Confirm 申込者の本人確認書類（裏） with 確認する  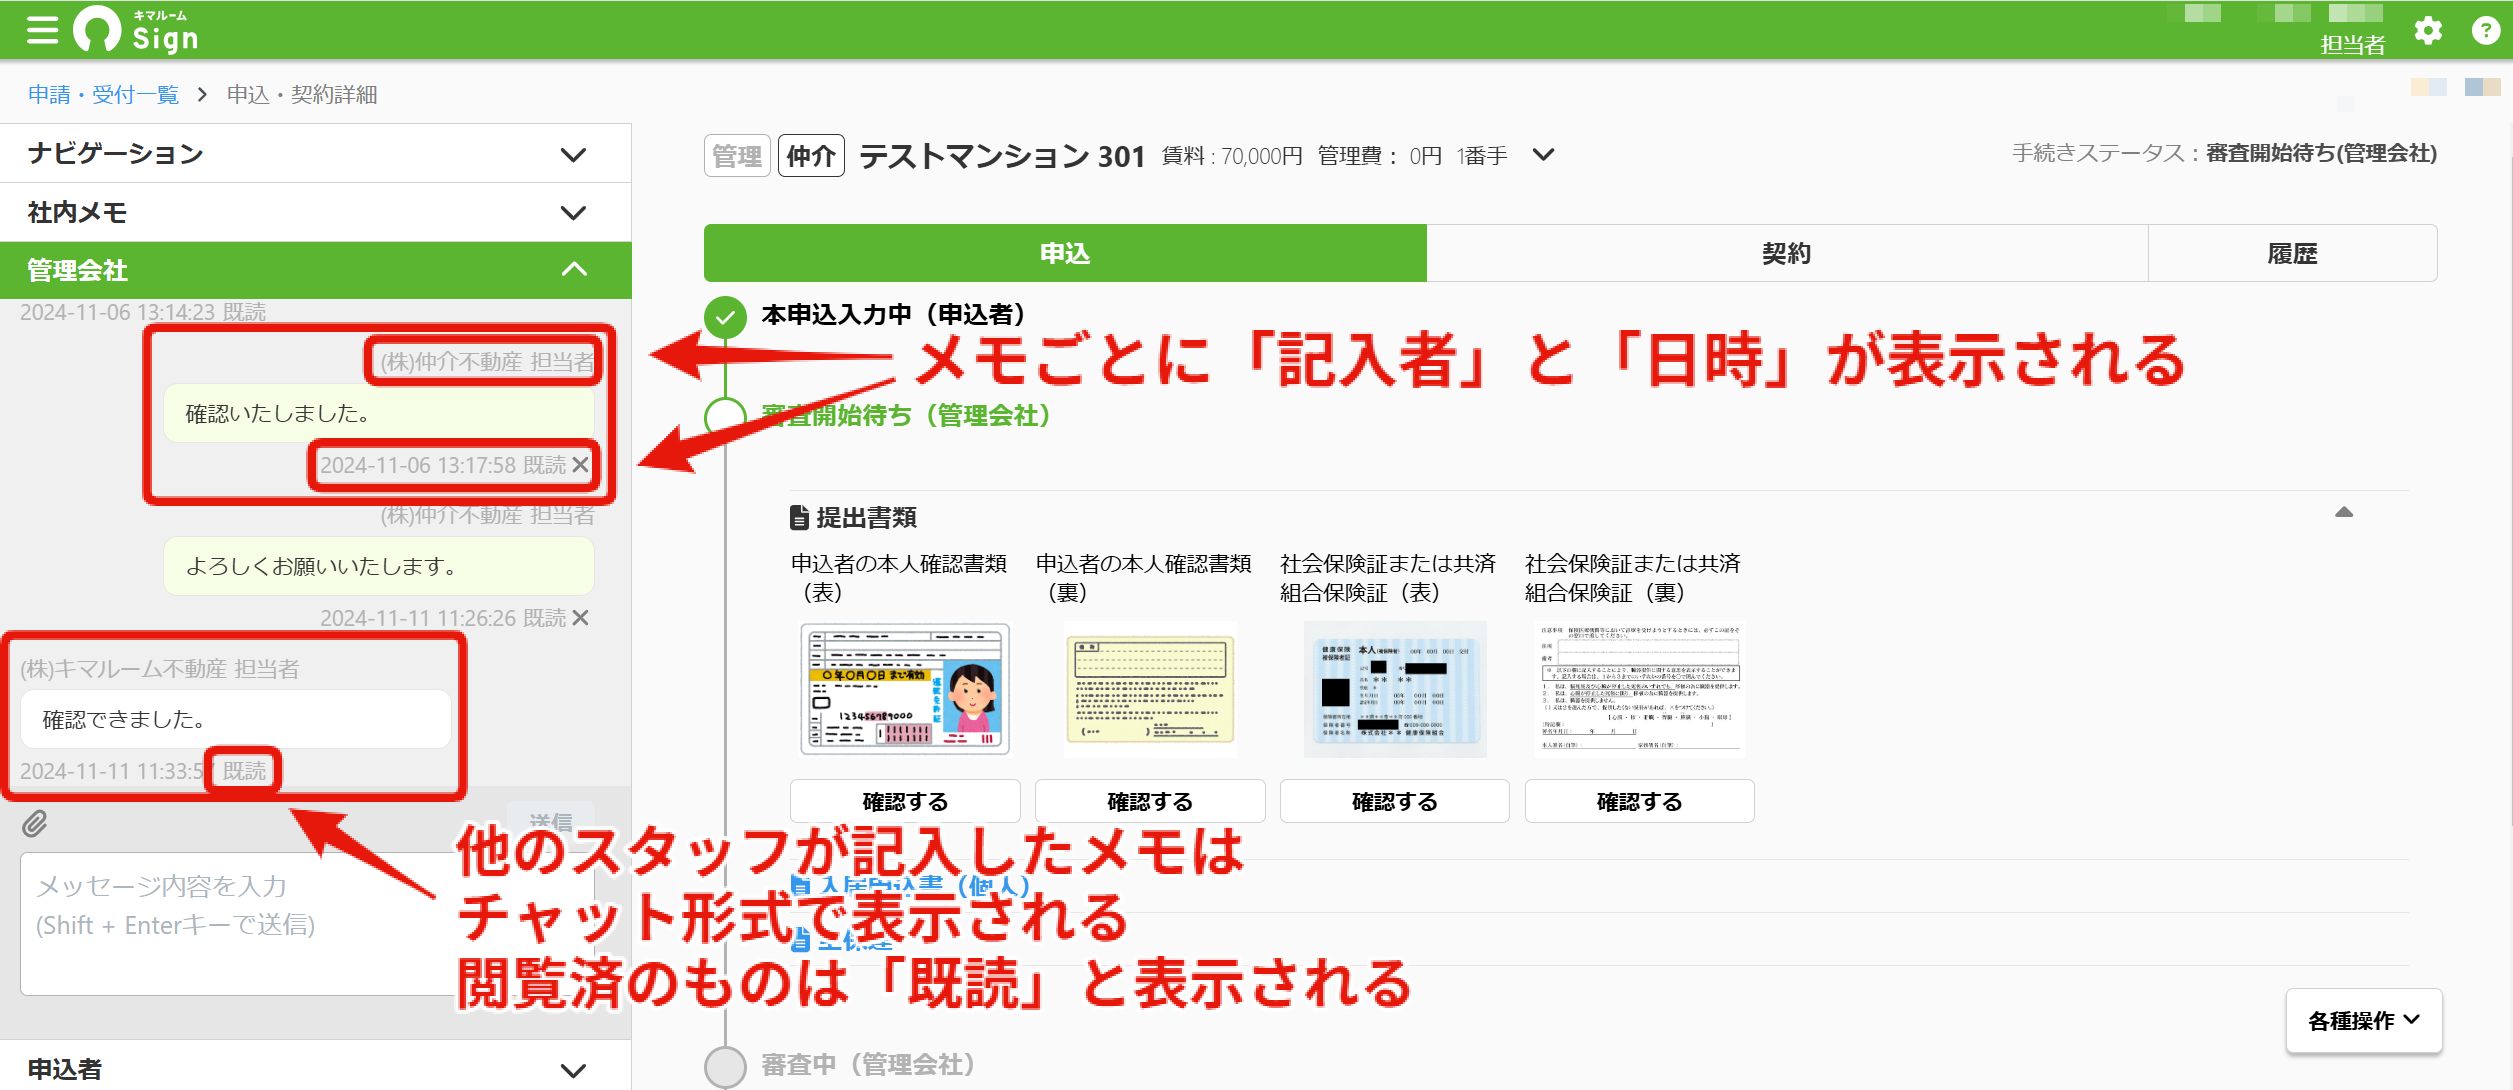[x=1150, y=801]
